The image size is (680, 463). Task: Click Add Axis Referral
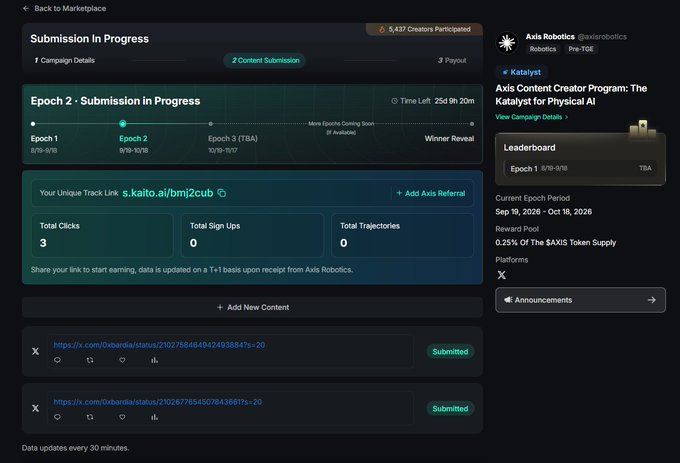431,193
